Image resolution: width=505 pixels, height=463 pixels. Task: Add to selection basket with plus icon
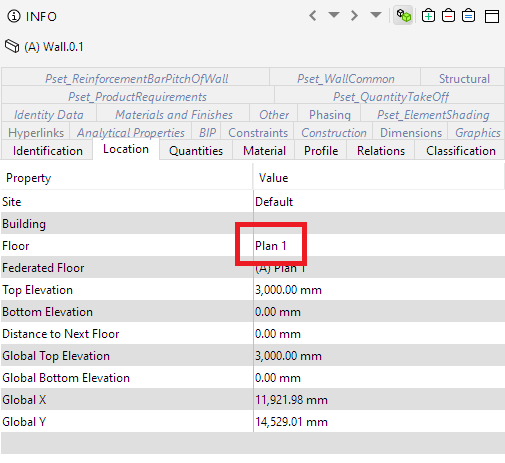[428, 16]
